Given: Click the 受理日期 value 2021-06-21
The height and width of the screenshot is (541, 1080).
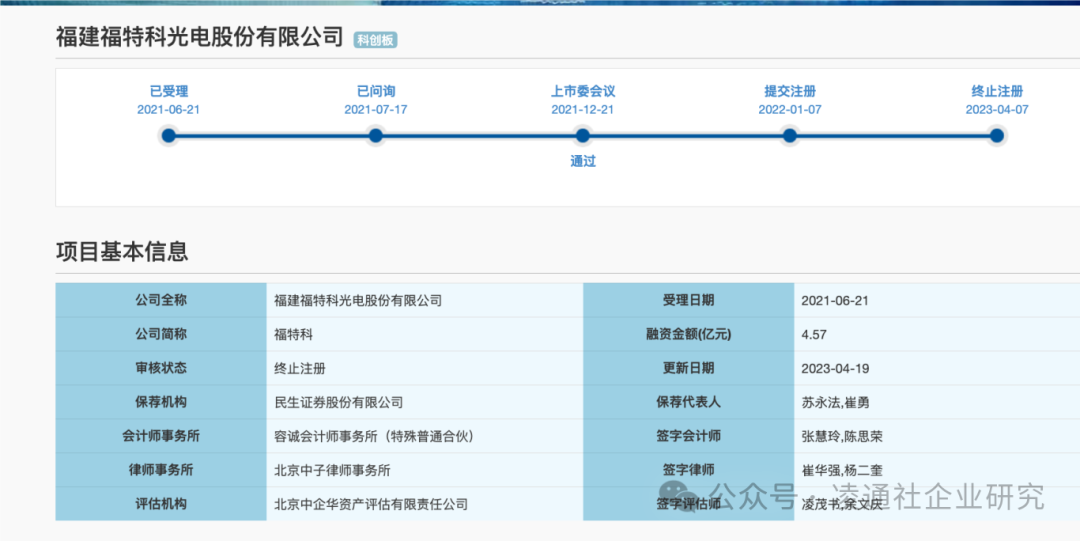Looking at the screenshot, I should pos(835,300).
